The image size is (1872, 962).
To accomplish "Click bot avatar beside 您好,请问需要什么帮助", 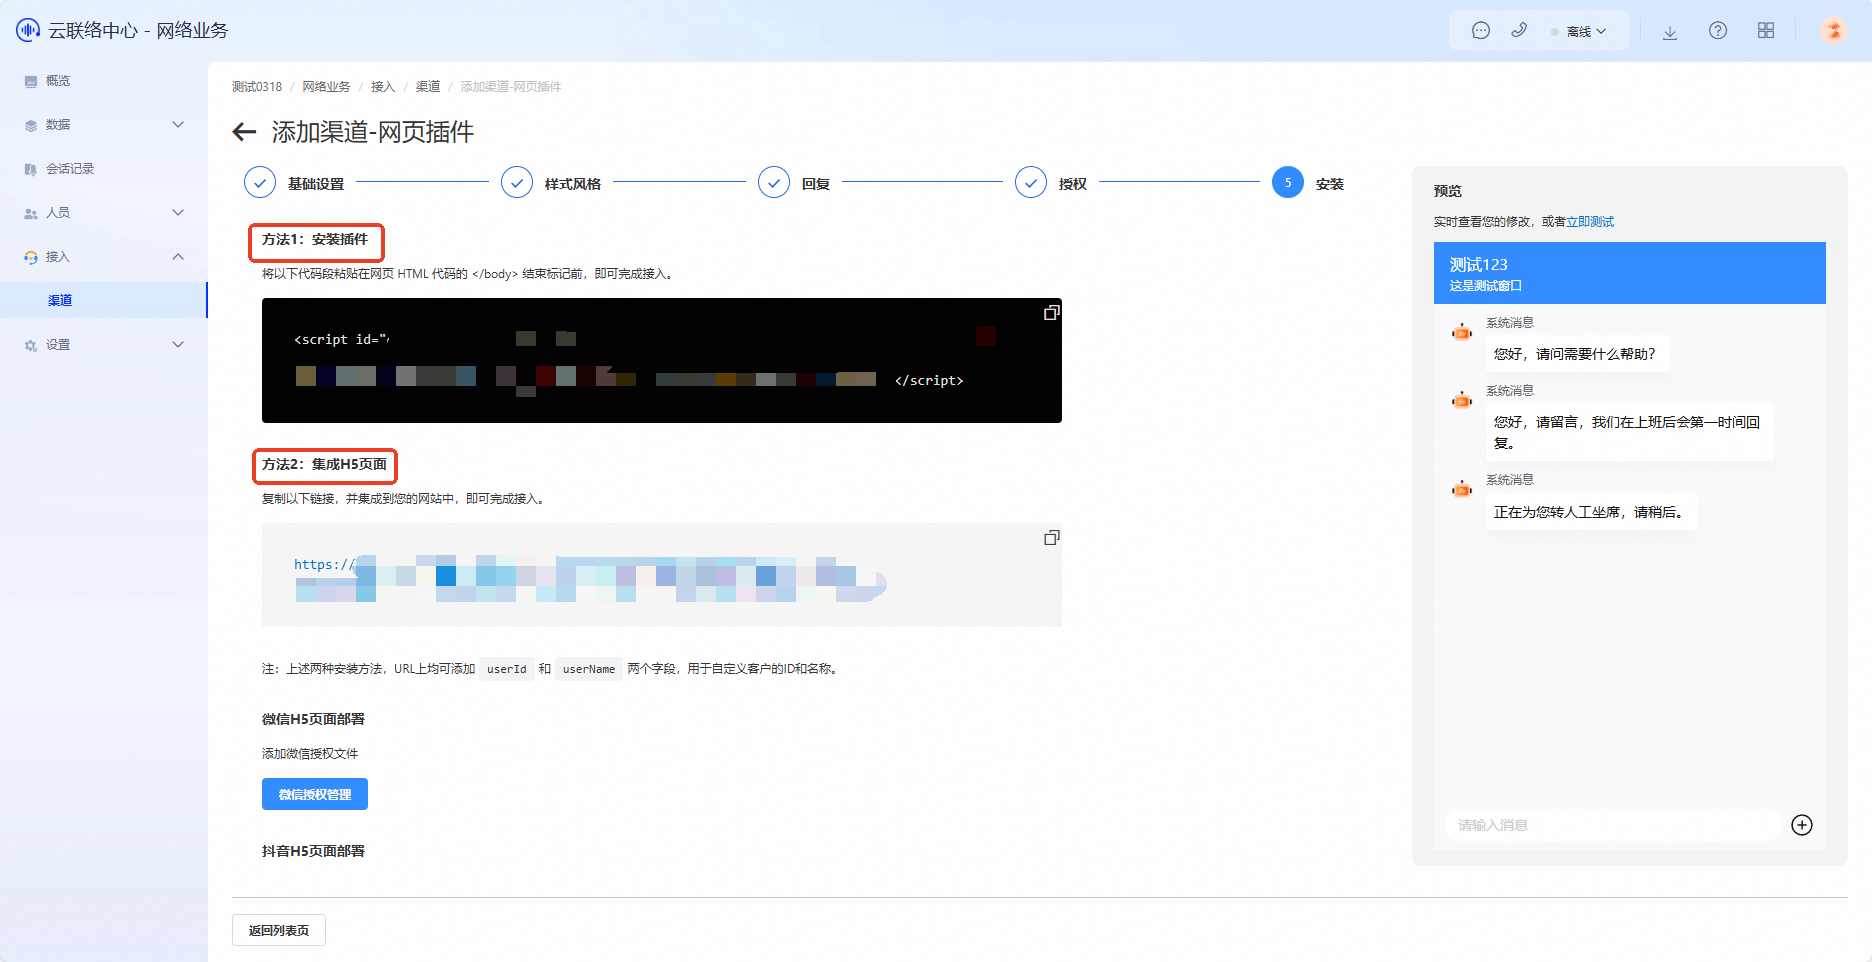I will click(x=1462, y=332).
